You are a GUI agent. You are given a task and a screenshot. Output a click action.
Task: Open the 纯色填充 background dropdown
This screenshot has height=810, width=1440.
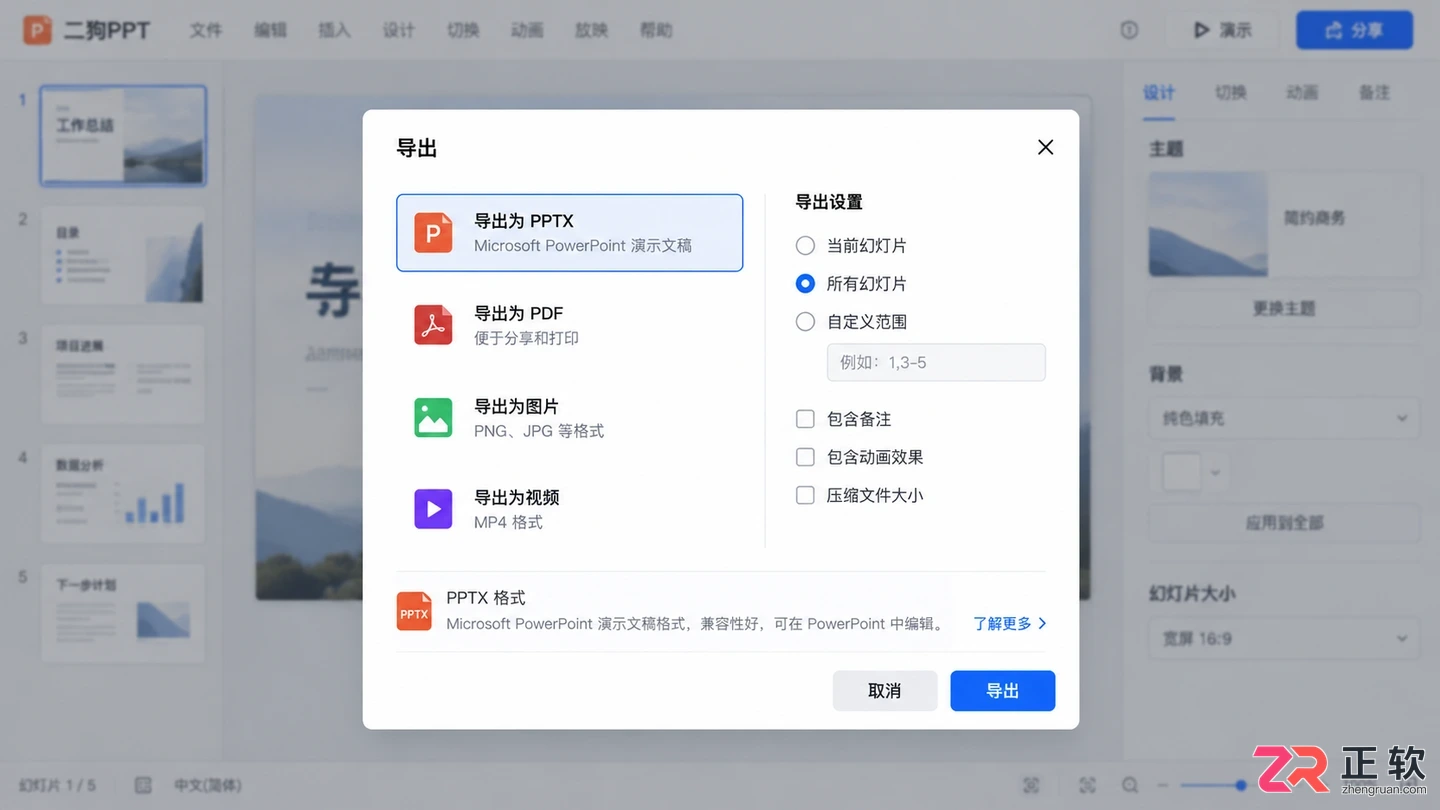(1284, 418)
